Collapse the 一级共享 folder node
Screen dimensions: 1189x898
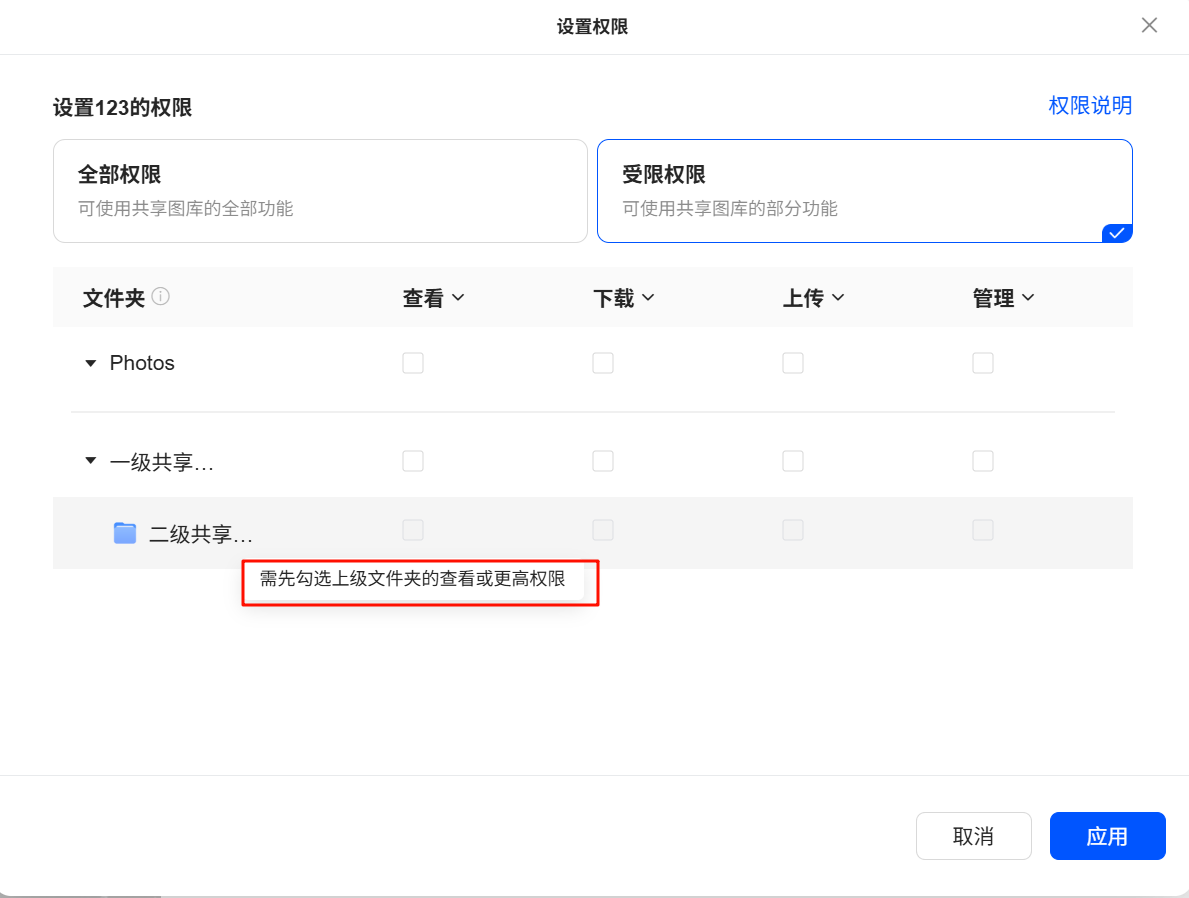coord(90,461)
